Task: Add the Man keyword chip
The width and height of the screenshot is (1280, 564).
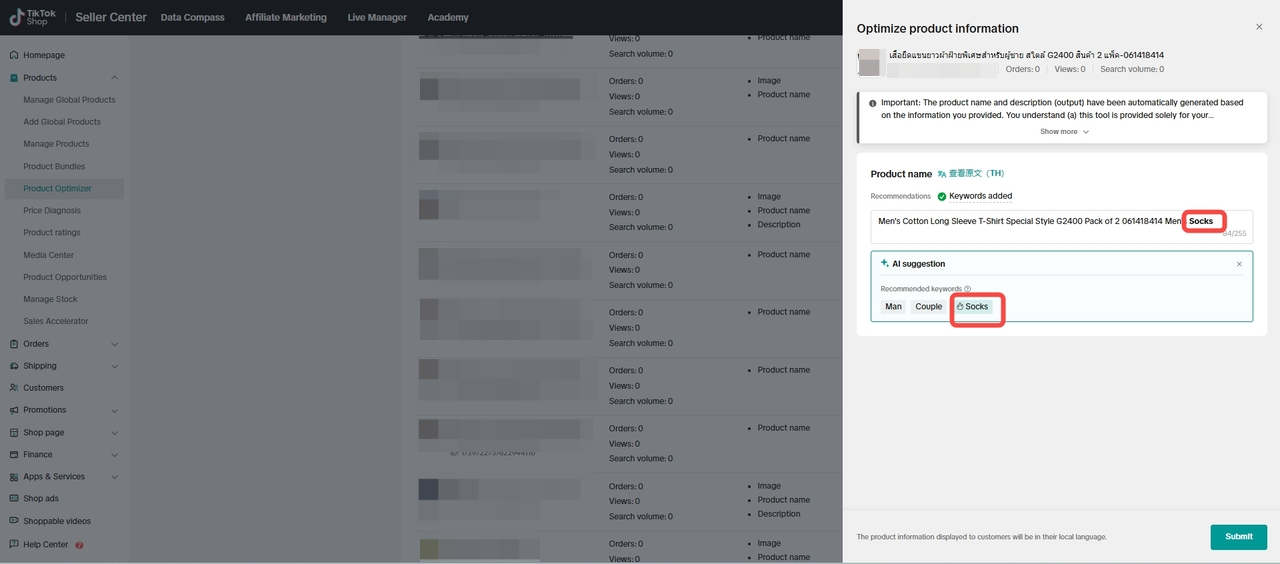Action: (x=893, y=307)
